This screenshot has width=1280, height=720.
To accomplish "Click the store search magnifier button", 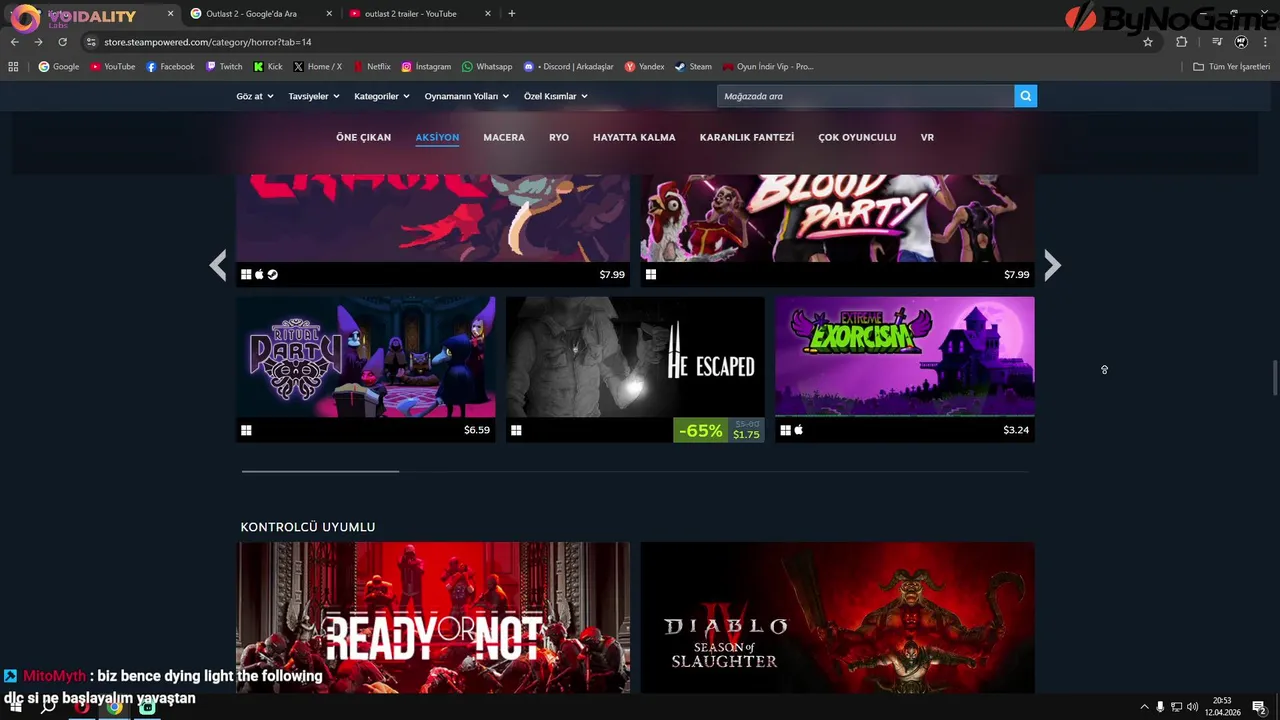I will (1025, 96).
